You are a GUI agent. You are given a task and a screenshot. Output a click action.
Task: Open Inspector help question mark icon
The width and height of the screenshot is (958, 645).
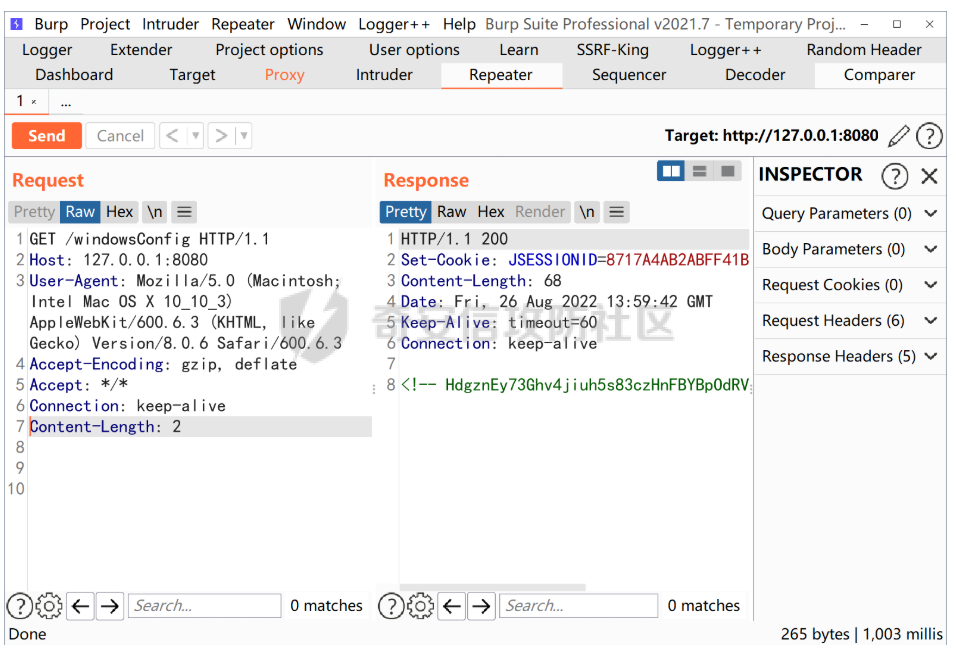(894, 176)
